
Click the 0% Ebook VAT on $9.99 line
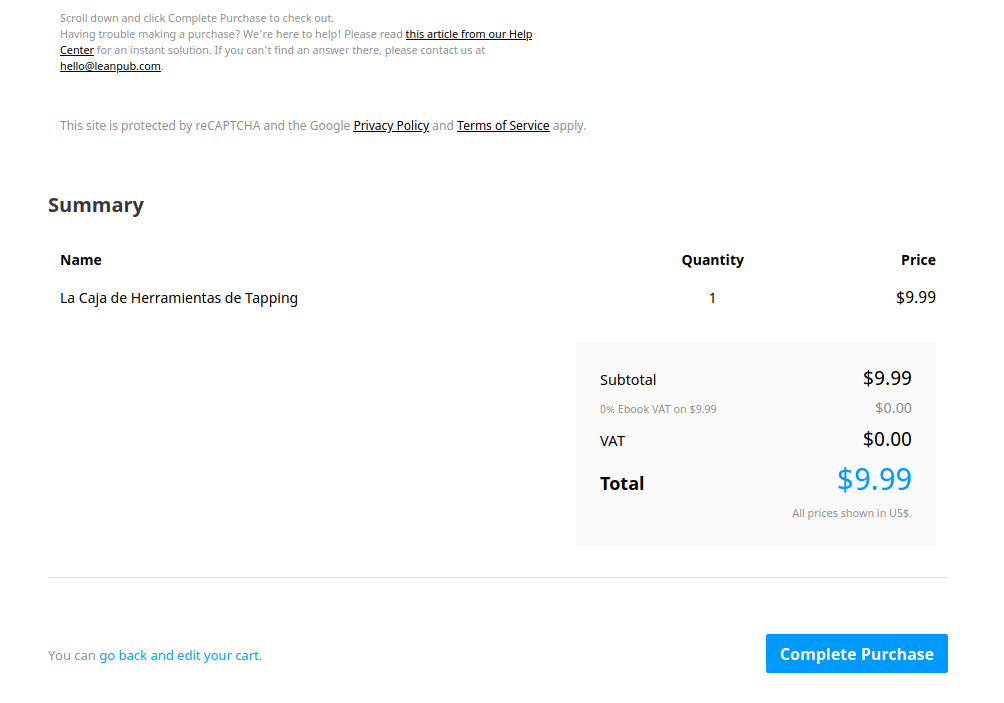(658, 409)
